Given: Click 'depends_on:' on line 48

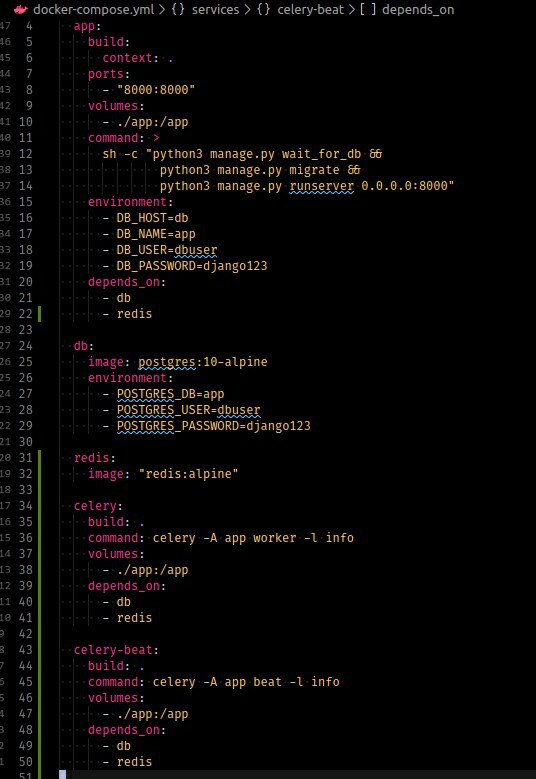Looking at the screenshot, I should click(x=127, y=729).
